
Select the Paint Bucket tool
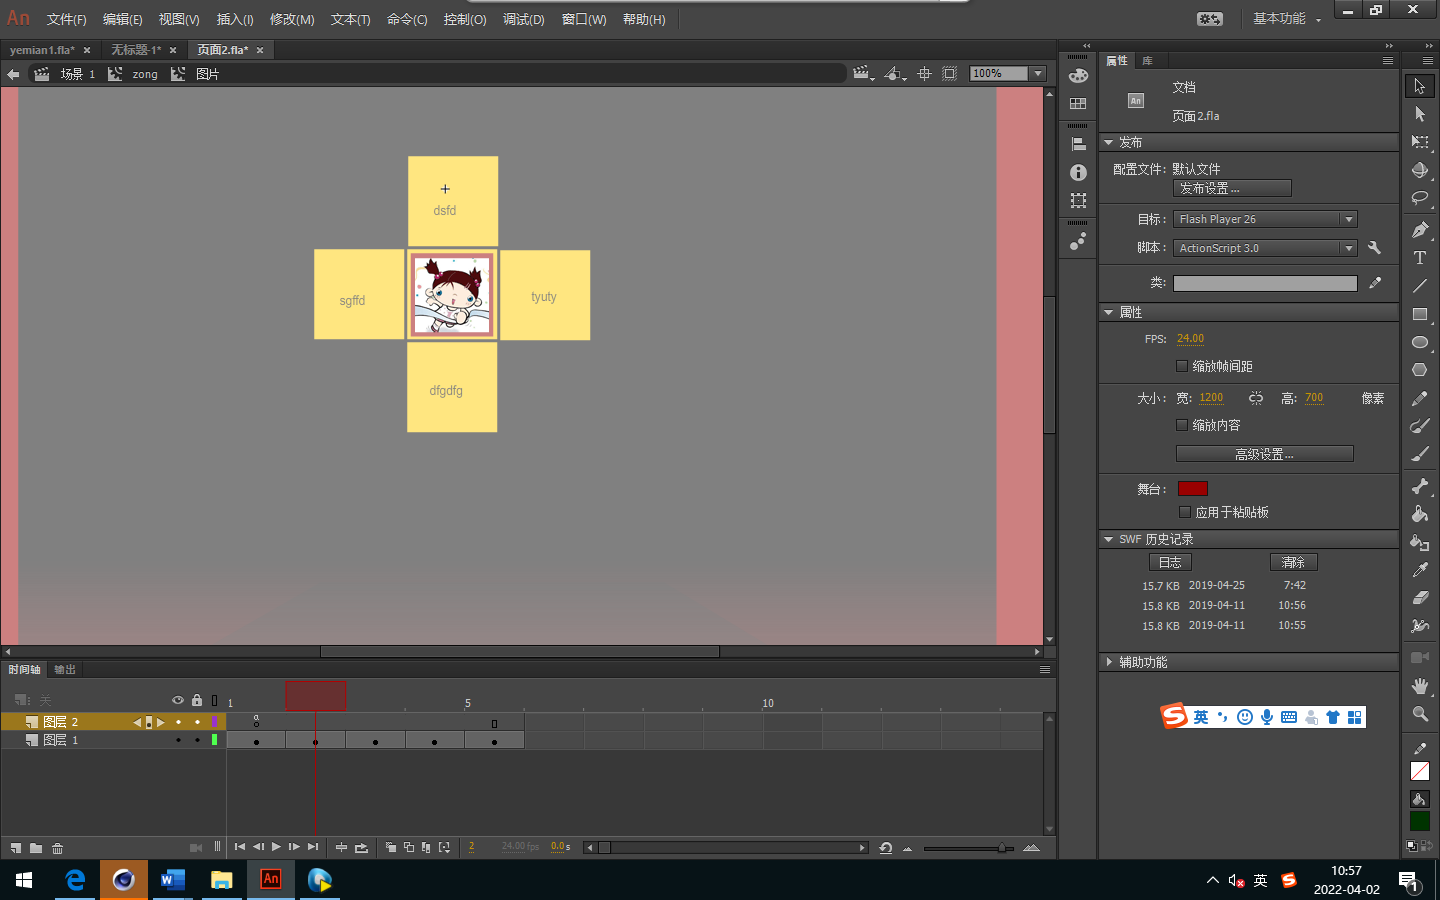click(1419, 514)
